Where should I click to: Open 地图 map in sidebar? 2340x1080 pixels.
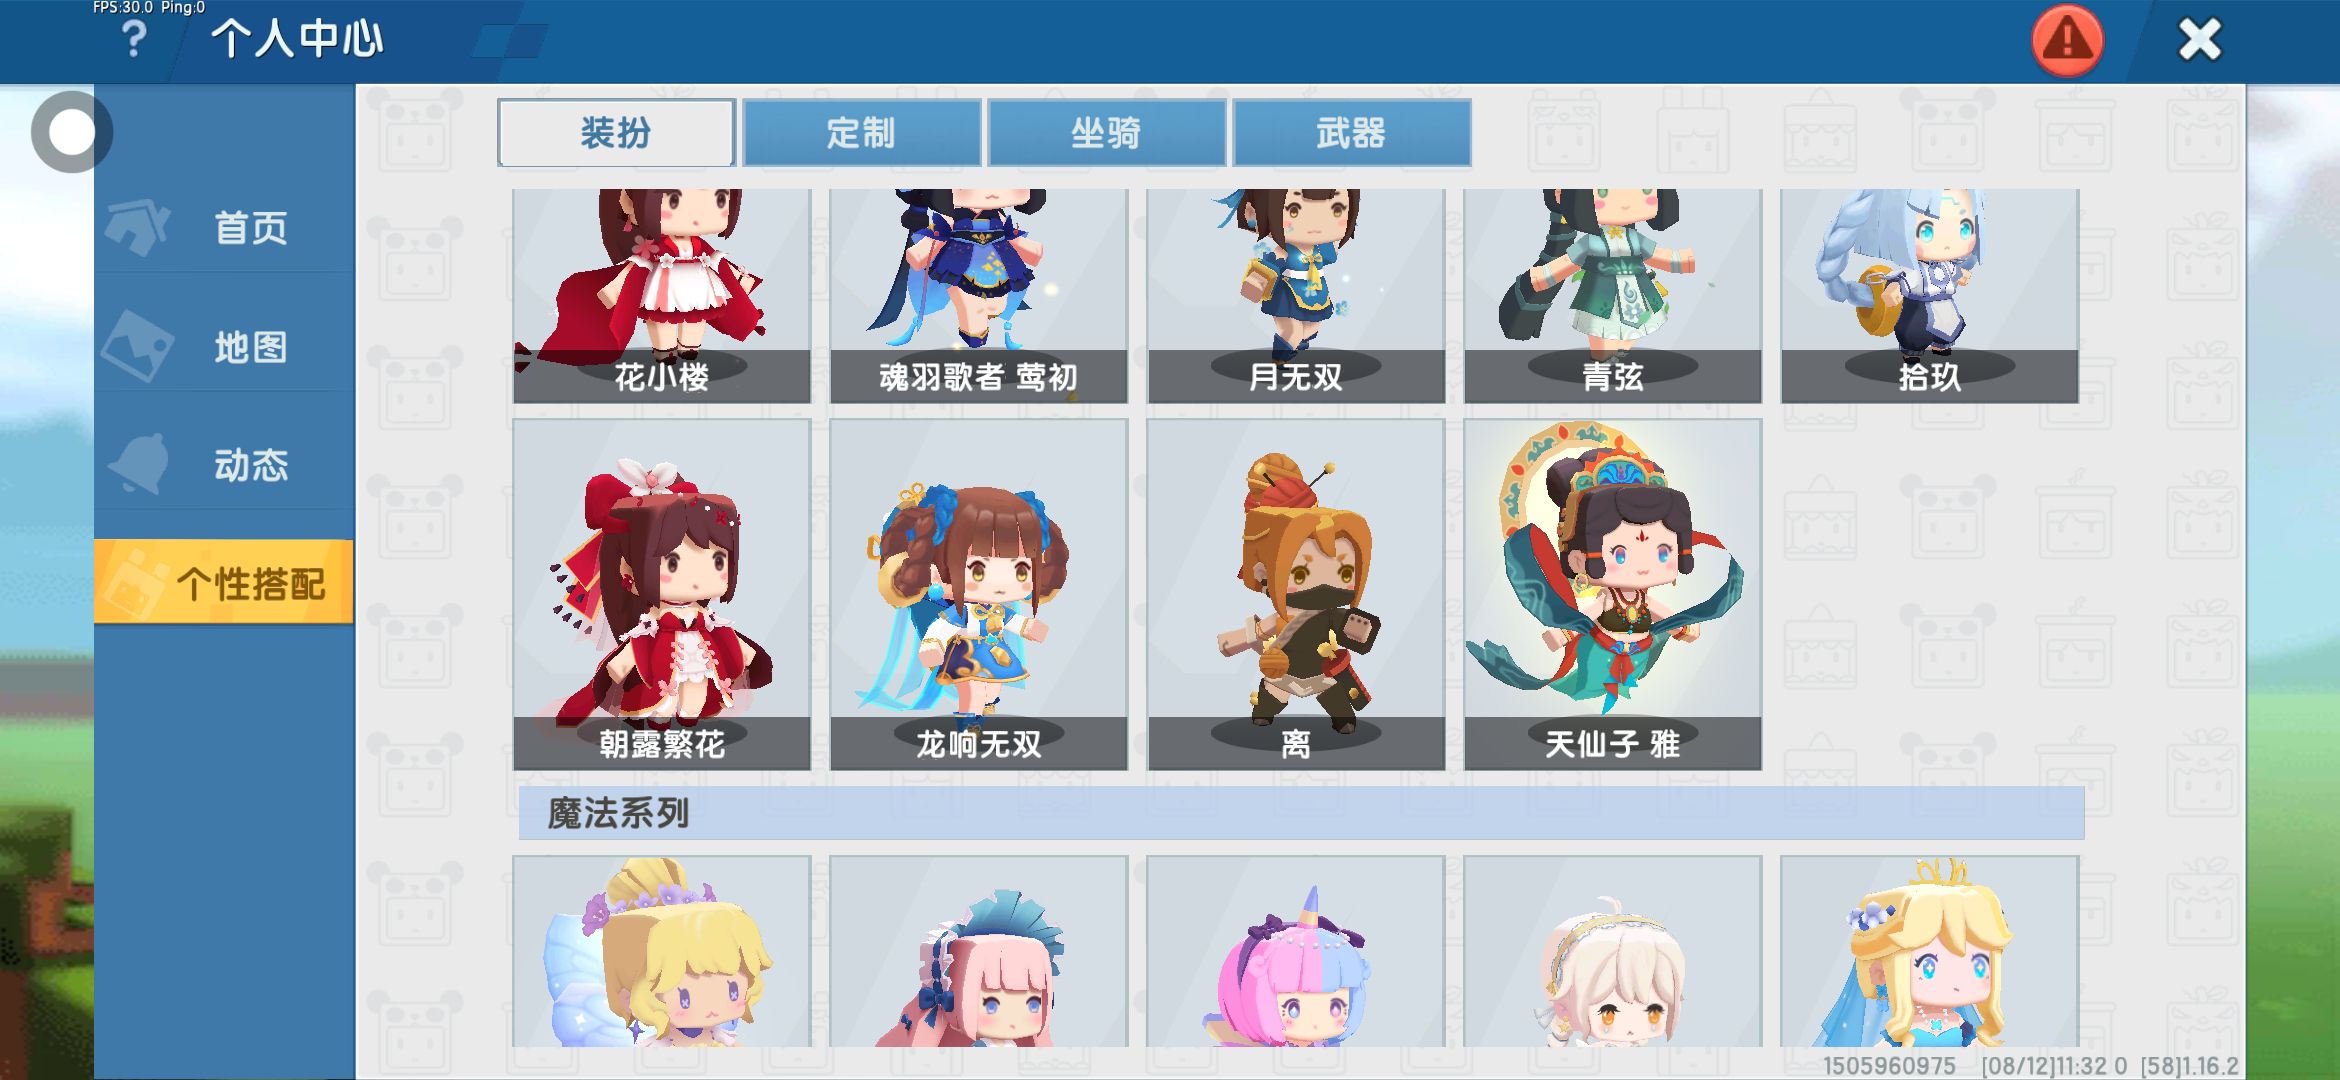tap(224, 347)
